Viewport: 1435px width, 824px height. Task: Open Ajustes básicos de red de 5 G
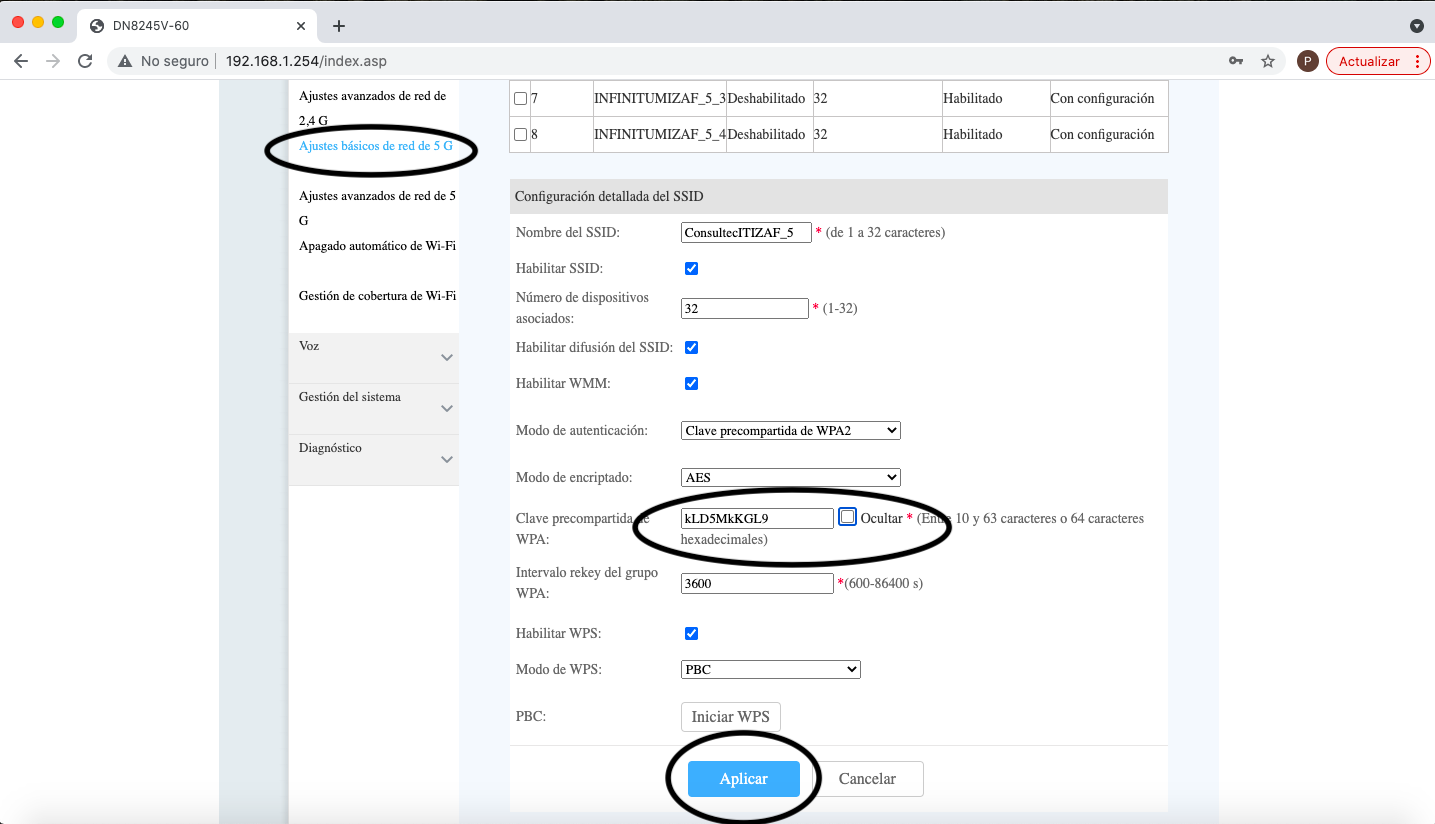tap(375, 146)
